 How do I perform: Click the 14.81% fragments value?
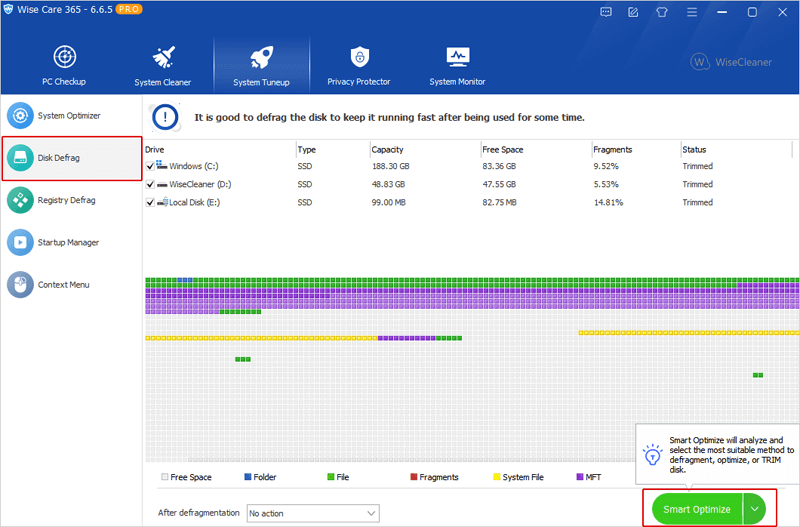point(608,203)
